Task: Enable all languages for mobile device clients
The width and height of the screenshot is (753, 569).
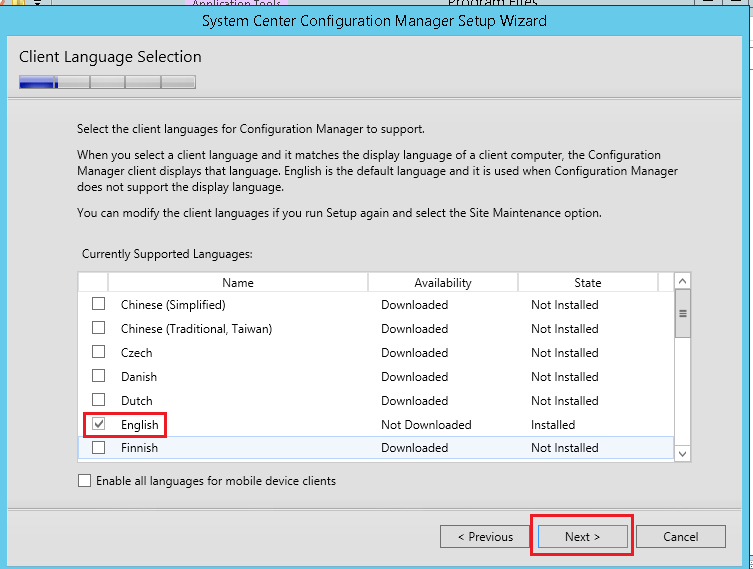Action: pyautogui.click(x=84, y=481)
